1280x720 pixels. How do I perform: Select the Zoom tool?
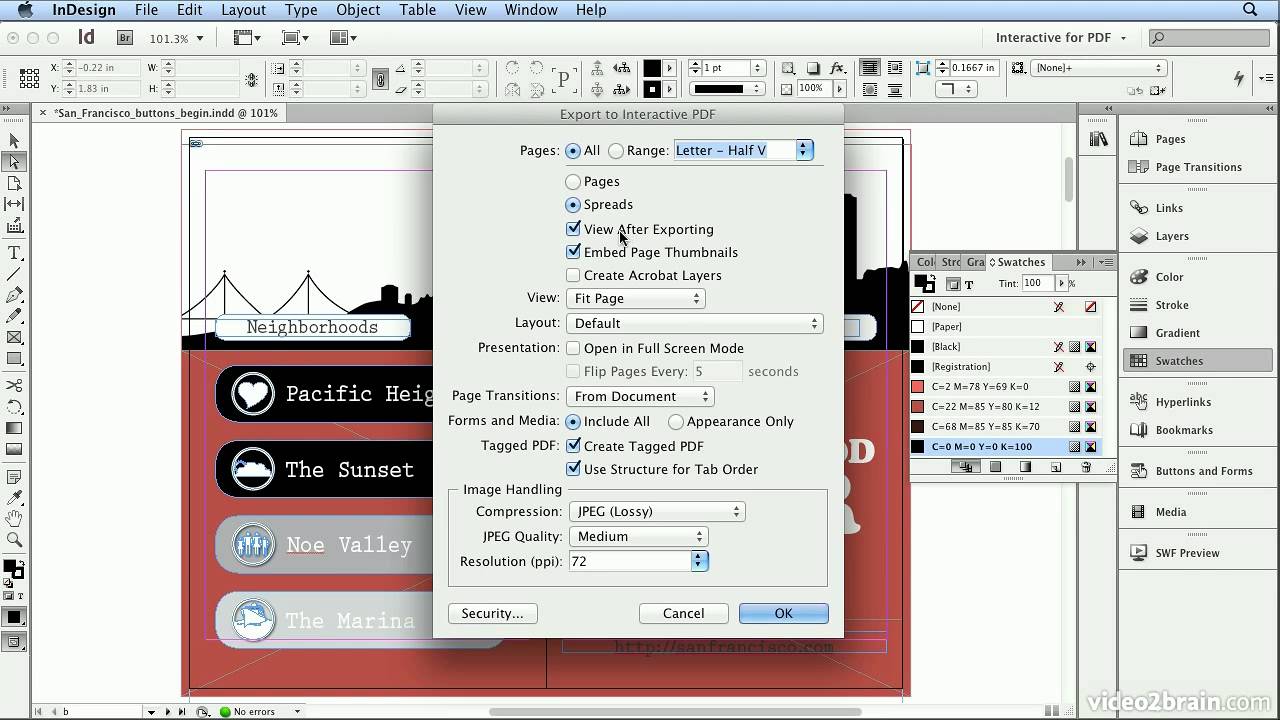(x=14, y=540)
